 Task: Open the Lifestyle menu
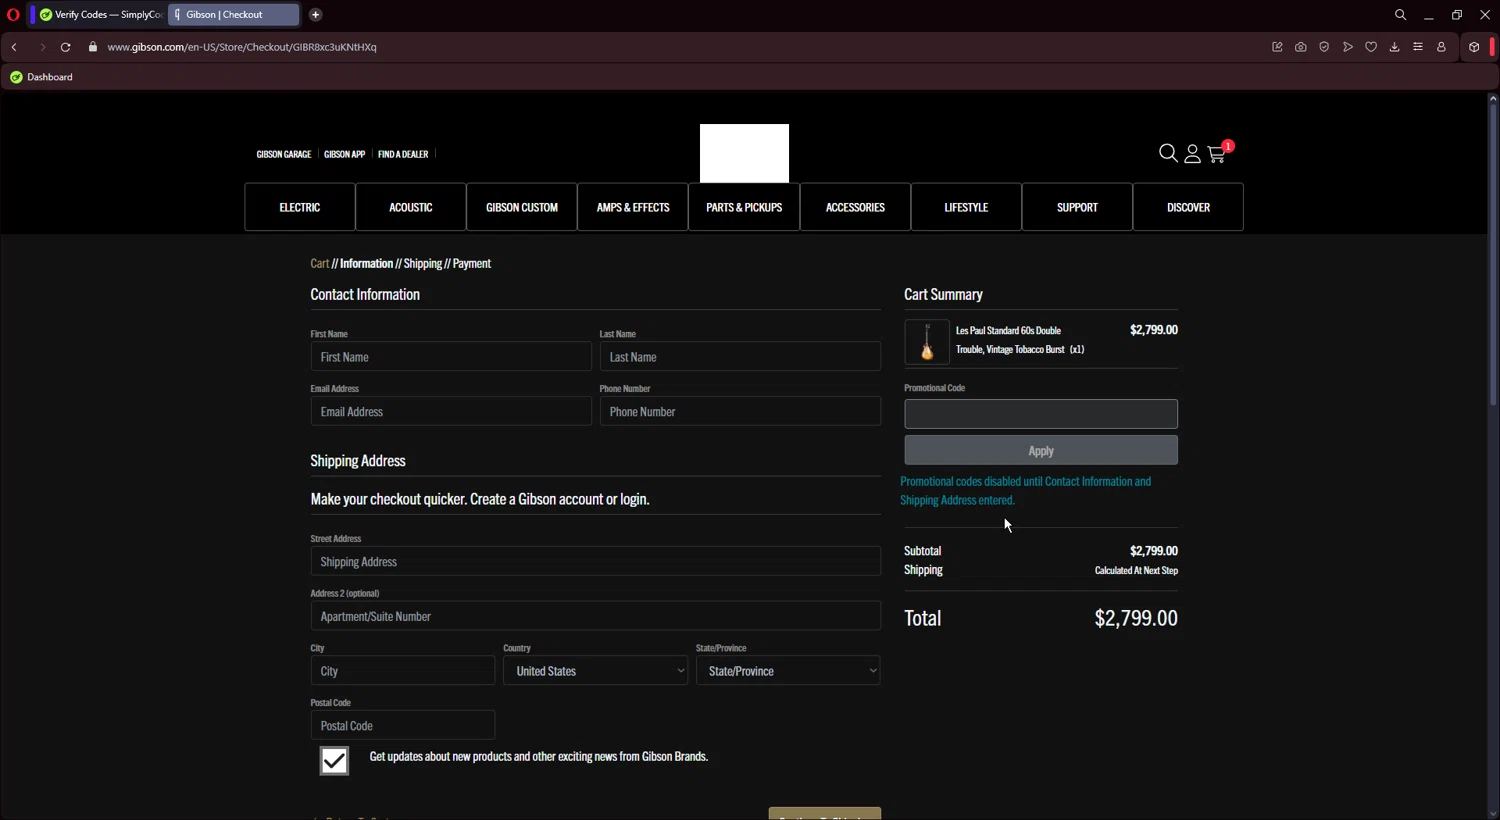(x=966, y=207)
